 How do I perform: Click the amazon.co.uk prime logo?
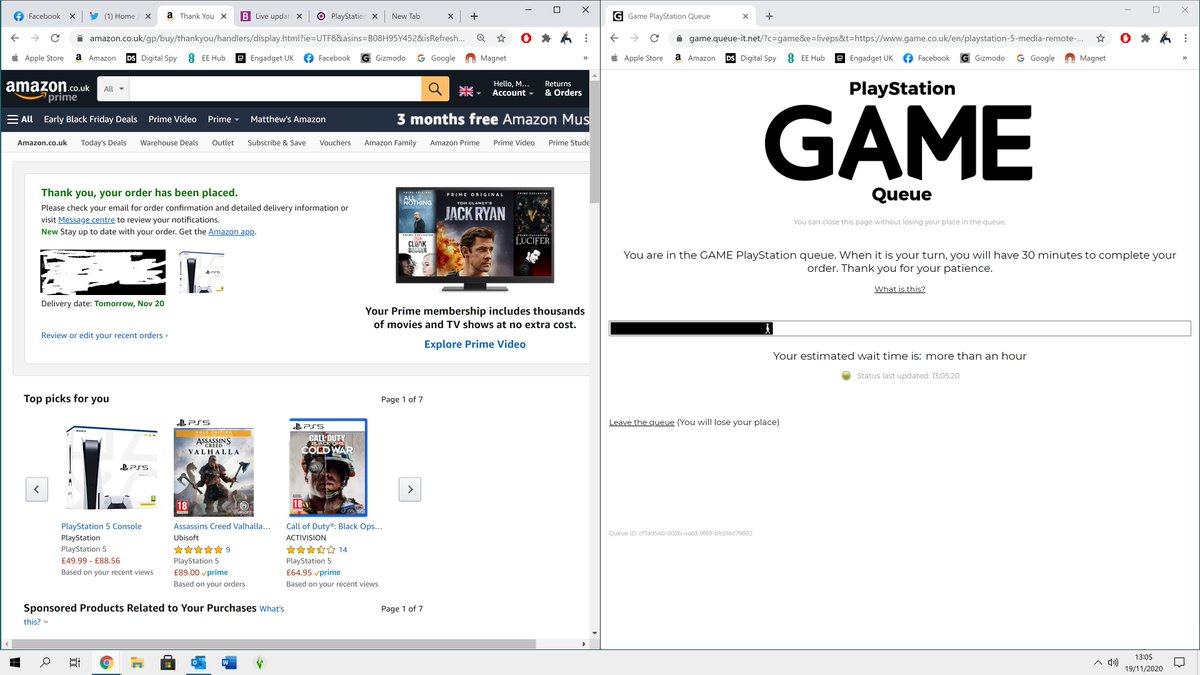click(x=47, y=91)
